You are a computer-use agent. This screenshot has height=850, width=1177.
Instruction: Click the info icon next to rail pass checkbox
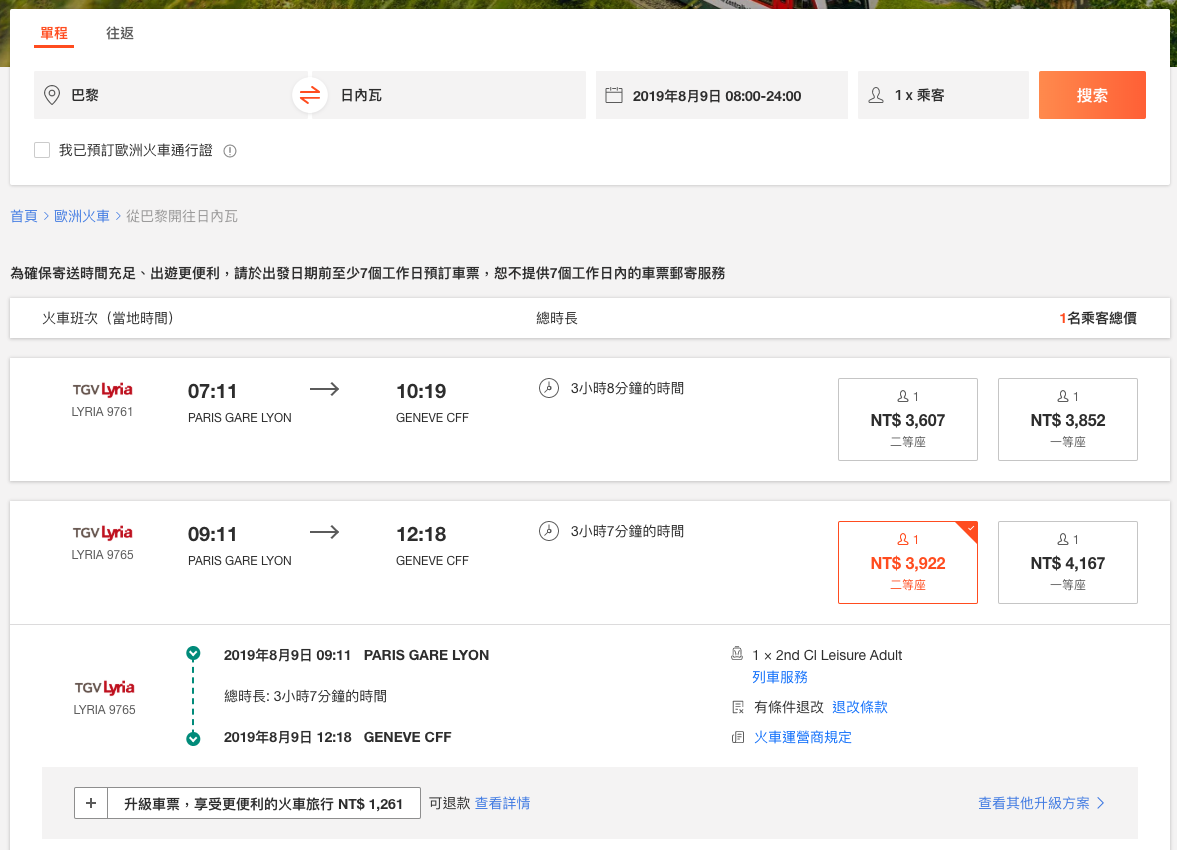(x=230, y=151)
